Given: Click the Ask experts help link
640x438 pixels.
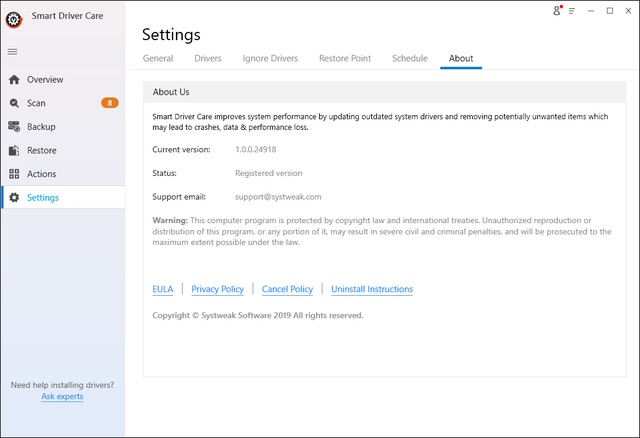Looking at the screenshot, I should (62, 397).
